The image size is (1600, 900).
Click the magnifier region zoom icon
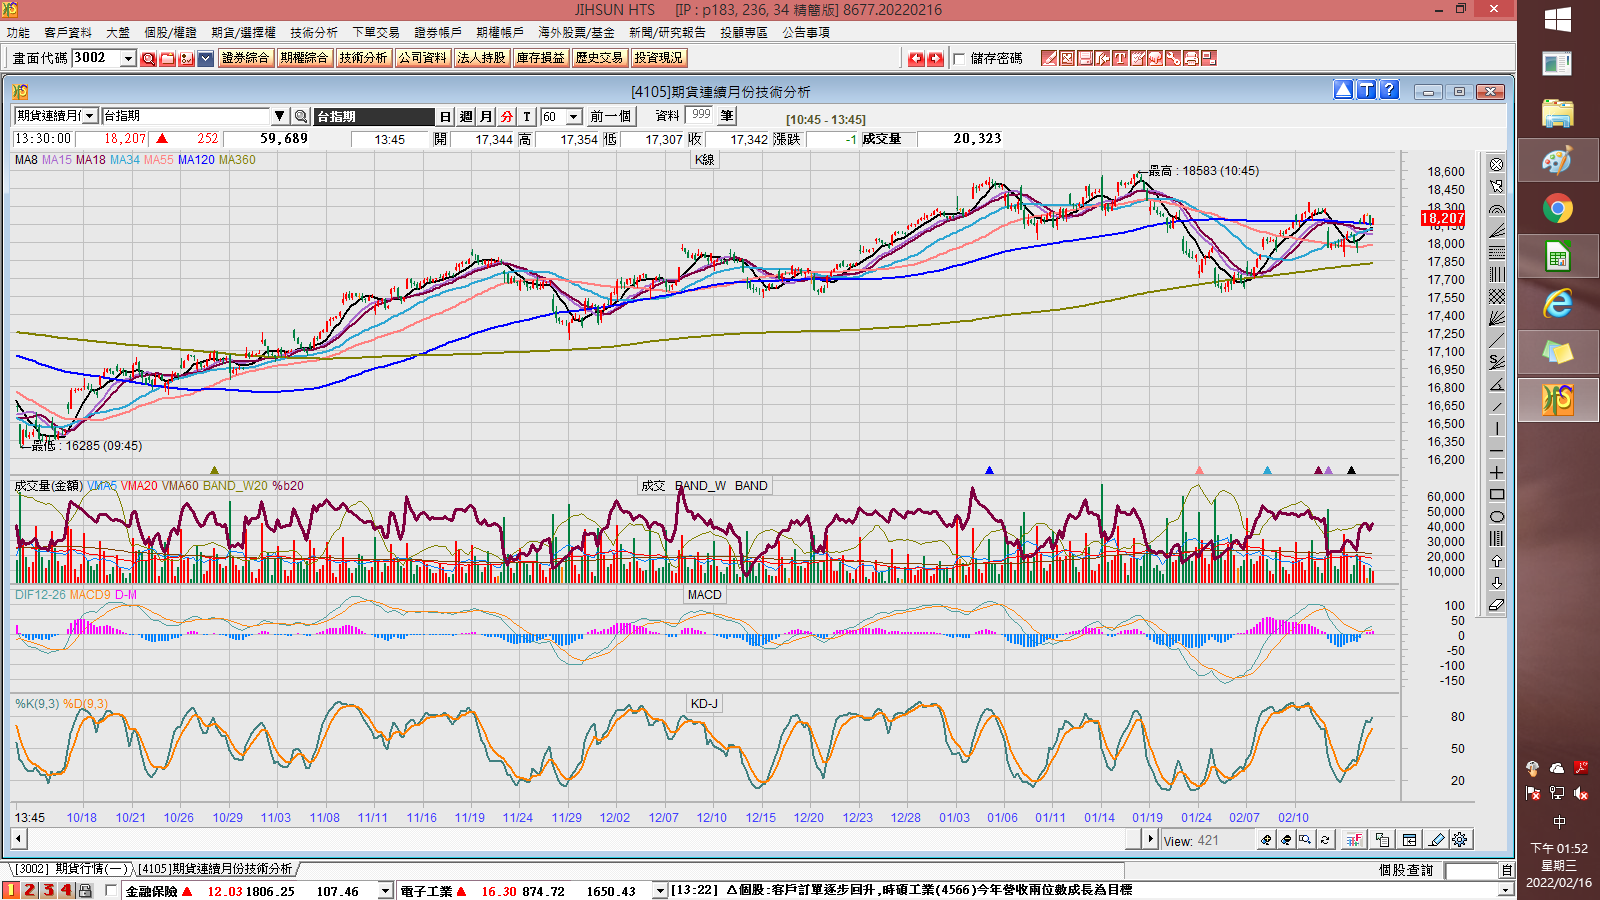pos(1305,840)
